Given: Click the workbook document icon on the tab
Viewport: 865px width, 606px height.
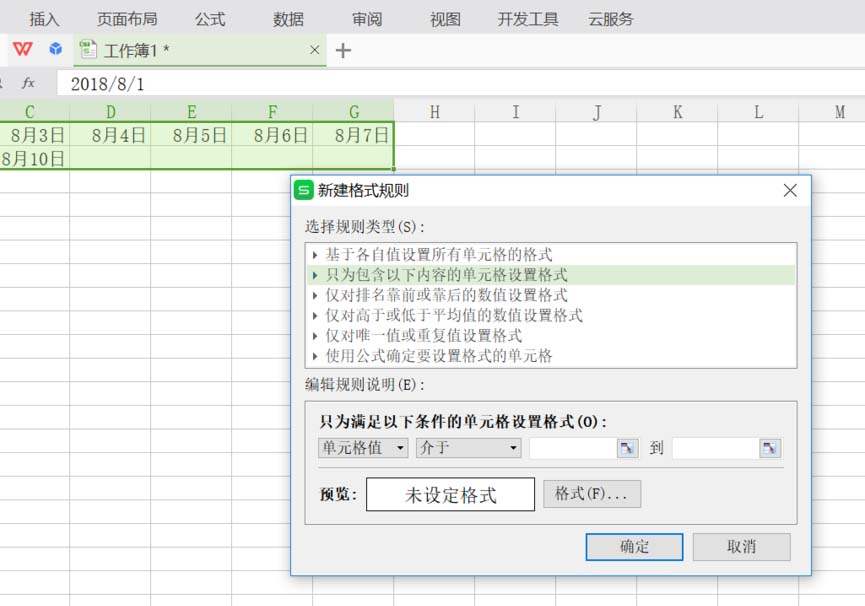Looking at the screenshot, I should point(88,48).
